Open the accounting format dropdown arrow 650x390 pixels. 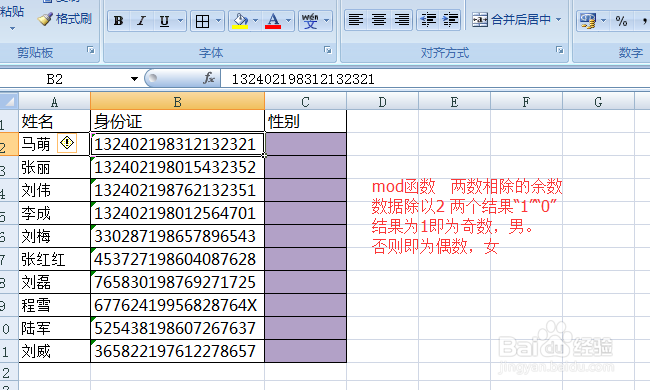603,21
